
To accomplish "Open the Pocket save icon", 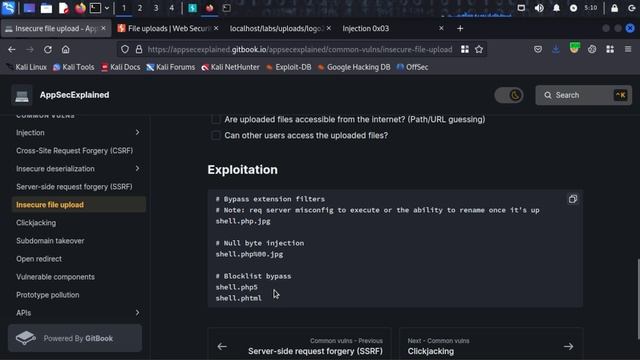I will coord(538,49).
